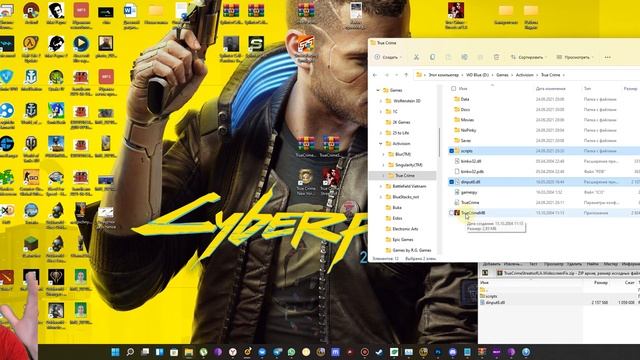Select Electronic Arts in folder tree

405,229
